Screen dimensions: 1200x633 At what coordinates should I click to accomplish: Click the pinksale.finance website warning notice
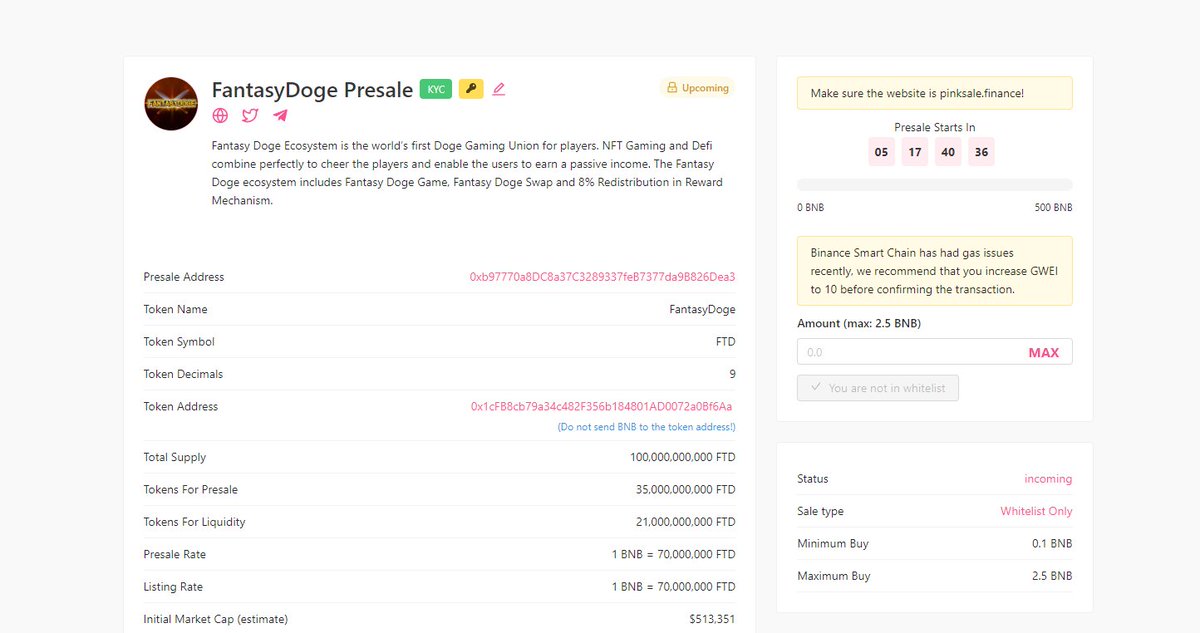[935, 93]
